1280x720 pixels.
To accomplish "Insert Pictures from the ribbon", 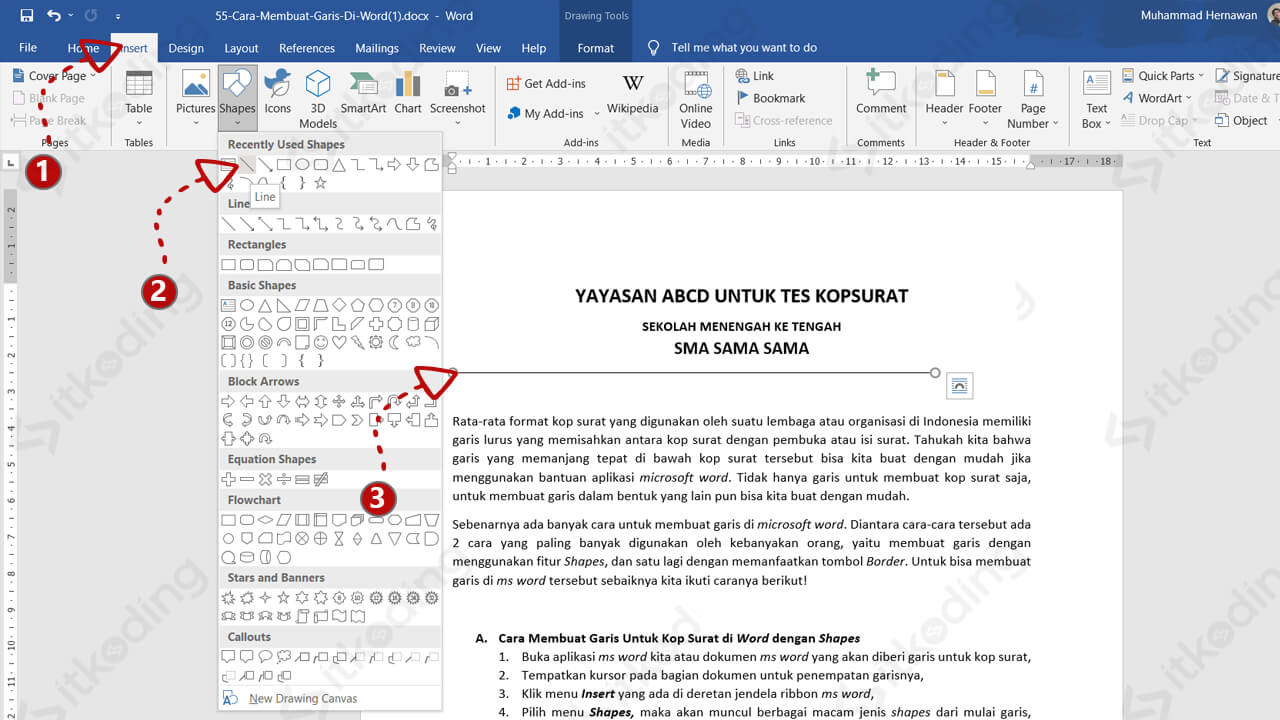I will tap(196, 100).
